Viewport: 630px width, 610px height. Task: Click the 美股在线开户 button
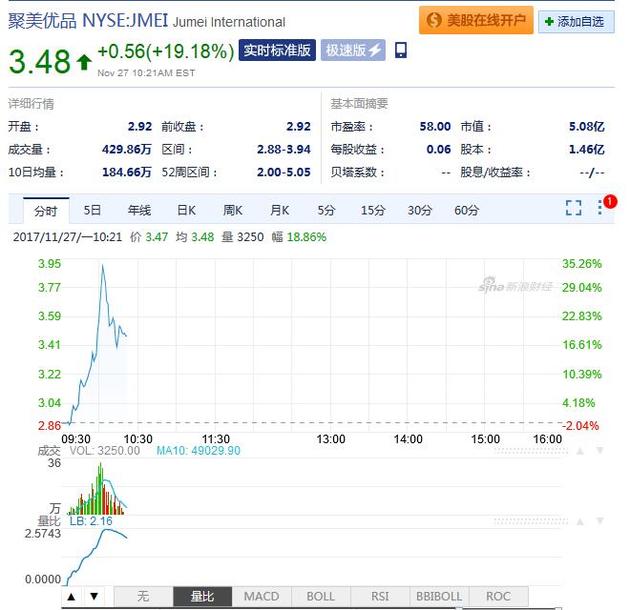(x=476, y=20)
